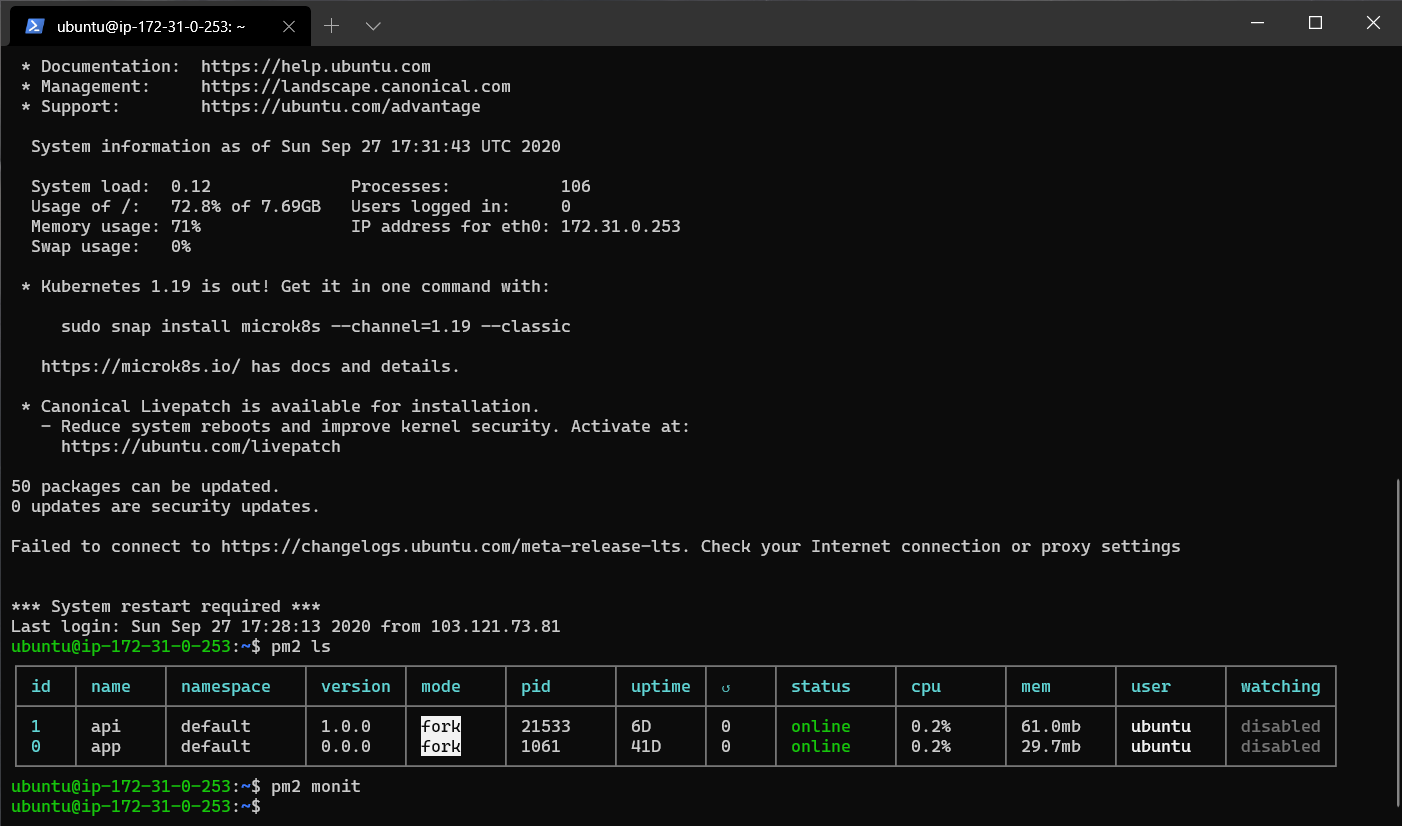Click the https://ubuntu.com/livepatch link
This screenshot has width=1402, height=826.
(x=201, y=447)
